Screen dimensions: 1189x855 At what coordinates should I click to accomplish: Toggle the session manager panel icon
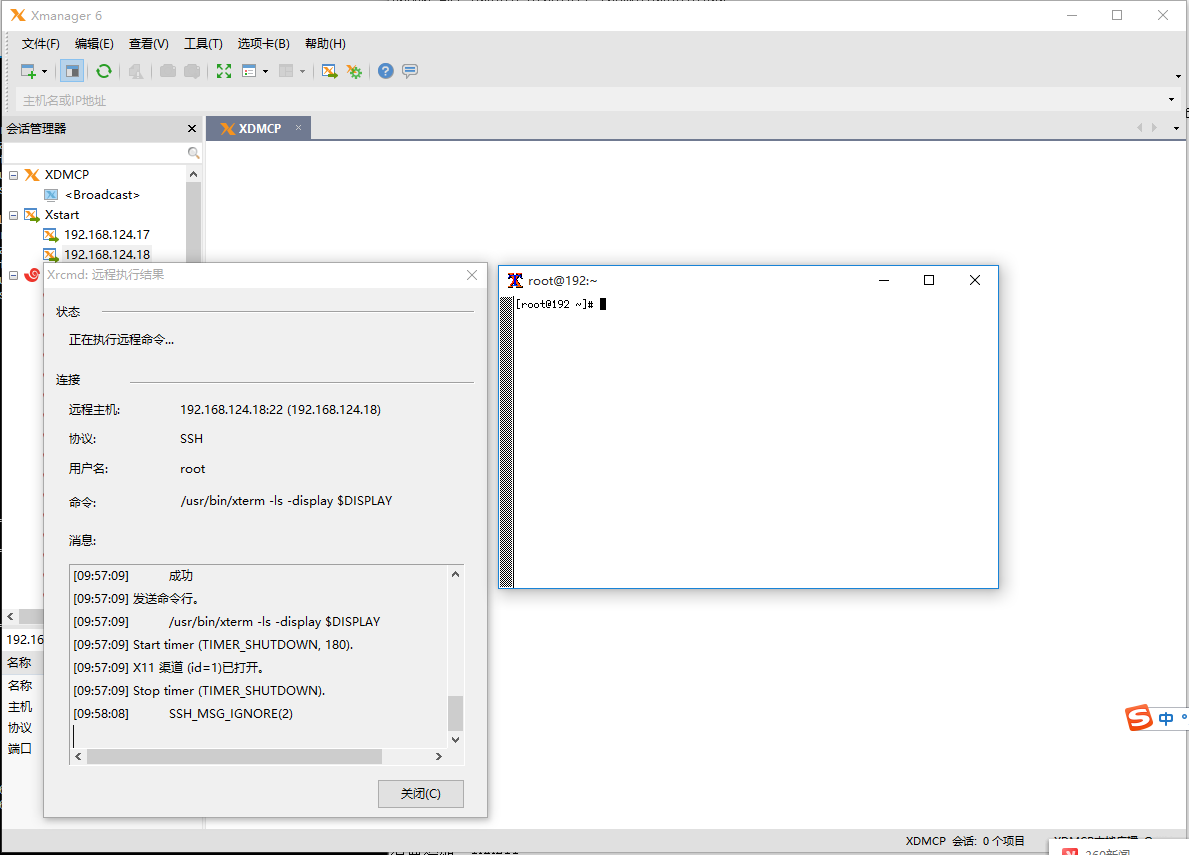click(72, 71)
